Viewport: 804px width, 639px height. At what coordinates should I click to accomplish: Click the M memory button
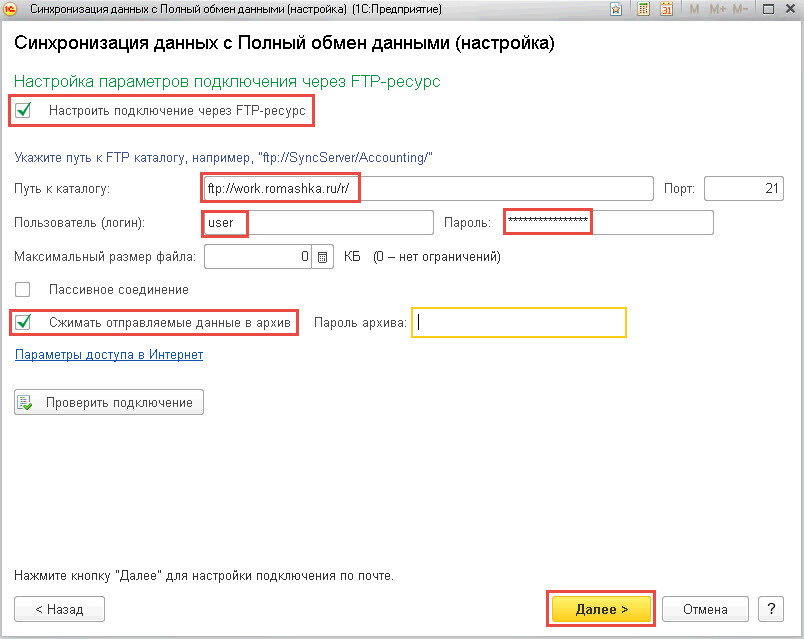(694, 9)
